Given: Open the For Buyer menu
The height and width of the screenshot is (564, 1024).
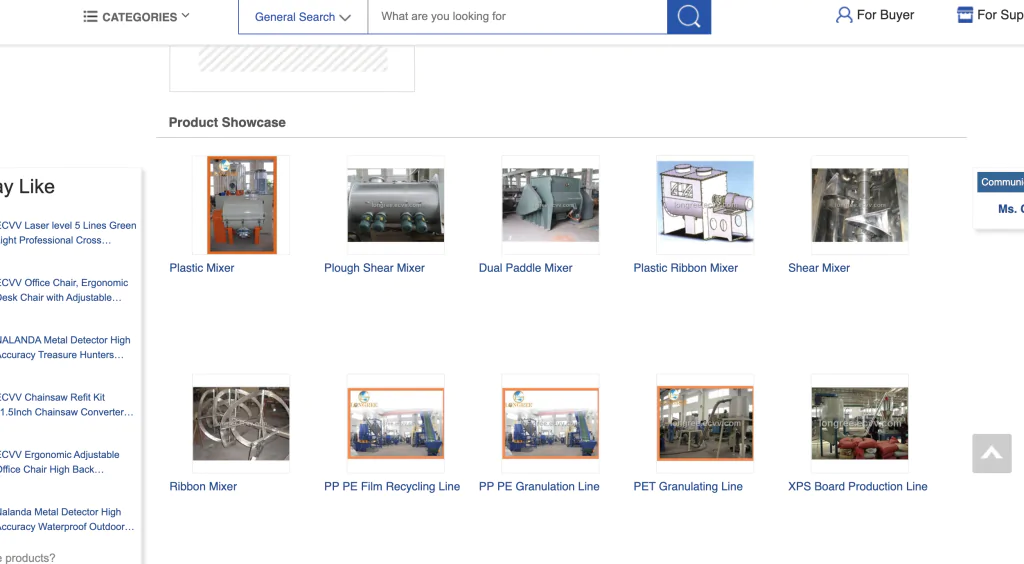Looking at the screenshot, I should tap(885, 15).
